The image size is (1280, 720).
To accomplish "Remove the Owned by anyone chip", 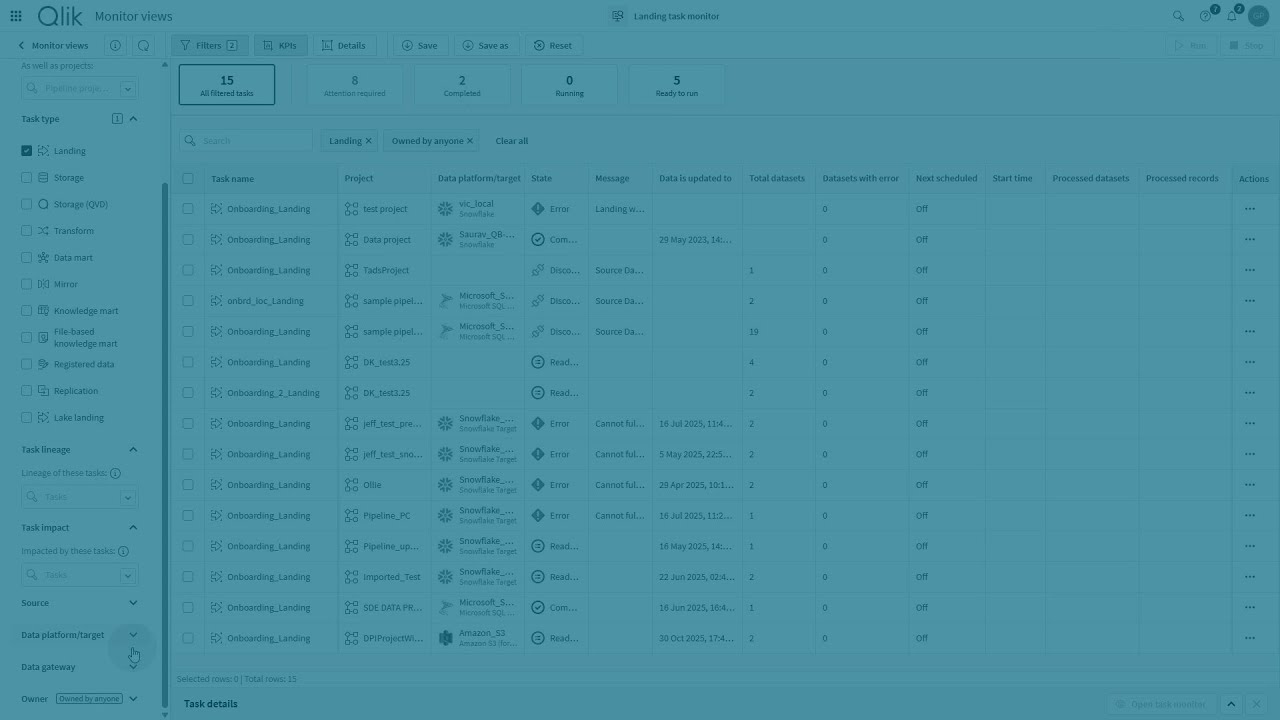I will tap(470, 141).
